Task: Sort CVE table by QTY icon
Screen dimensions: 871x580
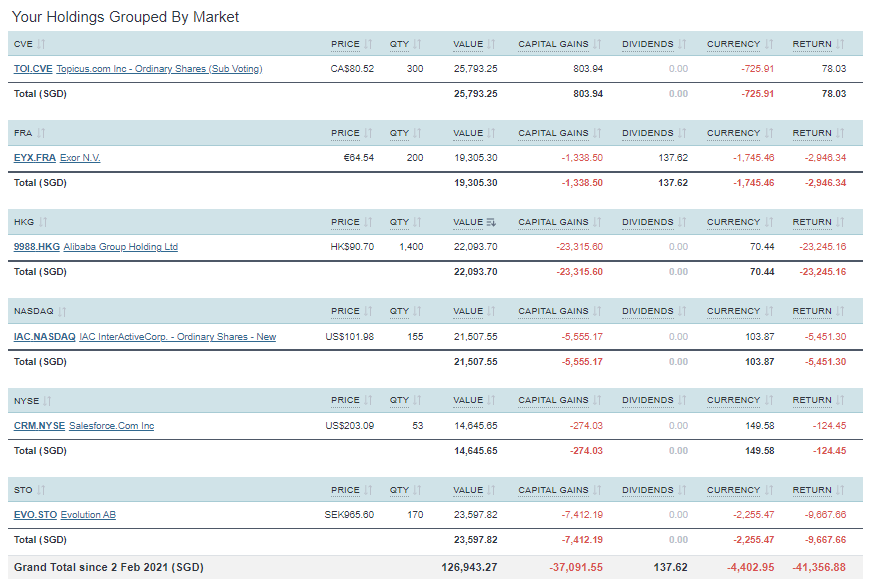Action: pyautogui.click(x=417, y=44)
